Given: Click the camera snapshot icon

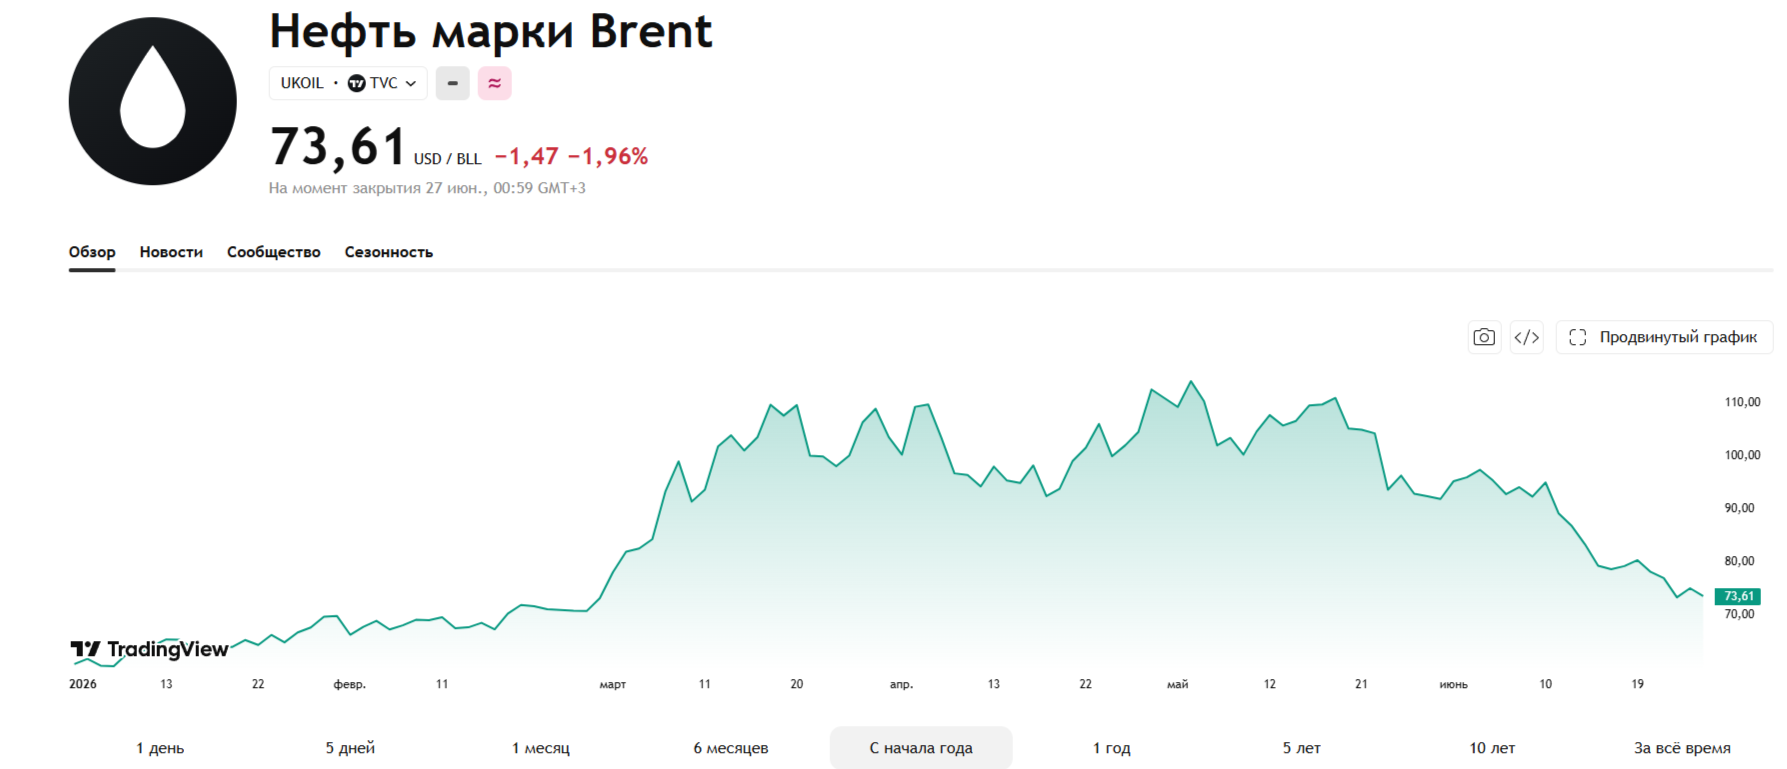Looking at the screenshot, I should pyautogui.click(x=1484, y=337).
